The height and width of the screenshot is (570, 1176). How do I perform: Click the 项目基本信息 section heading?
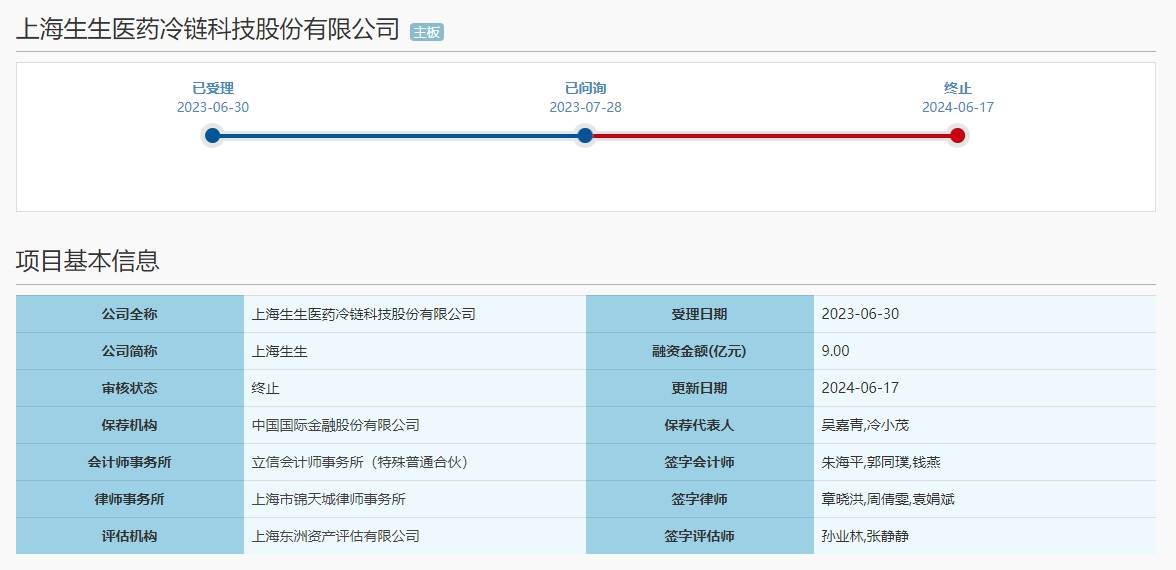(88, 261)
